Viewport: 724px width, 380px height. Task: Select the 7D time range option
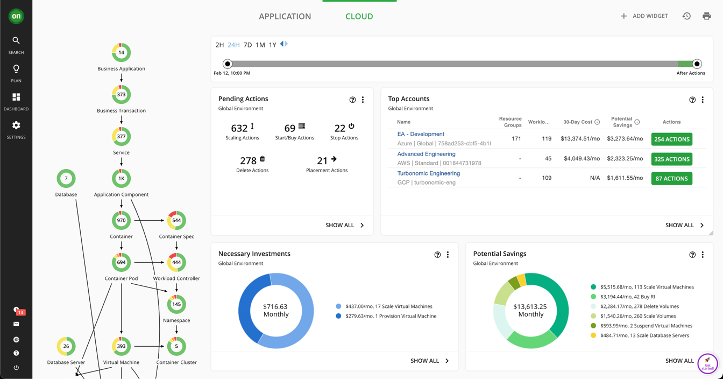(x=247, y=45)
